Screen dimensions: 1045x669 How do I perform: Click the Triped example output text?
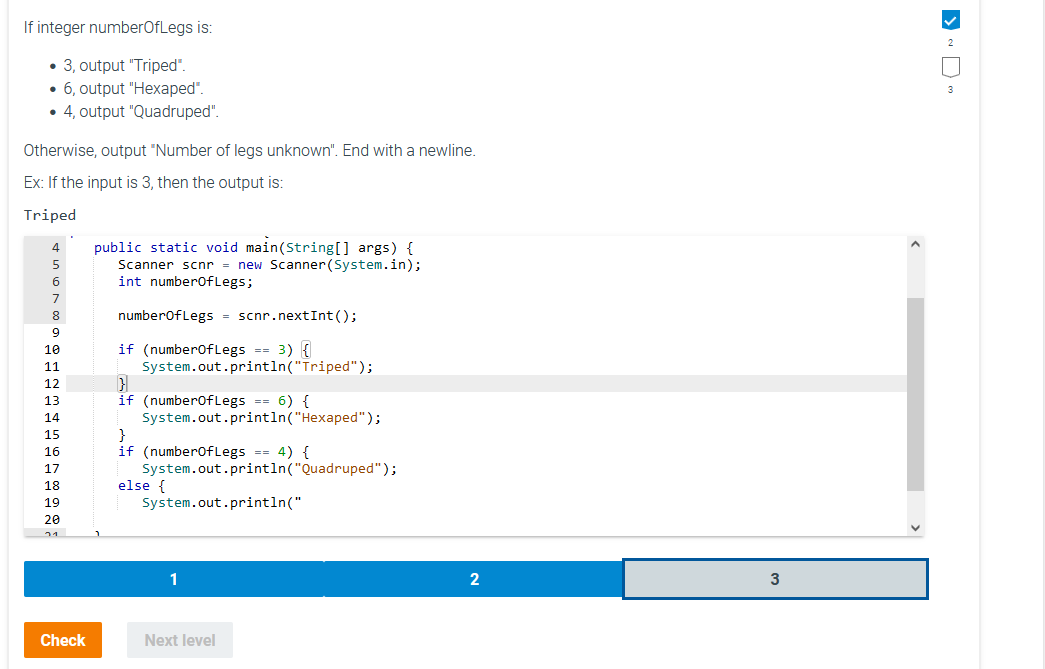click(x=49, y=214)
